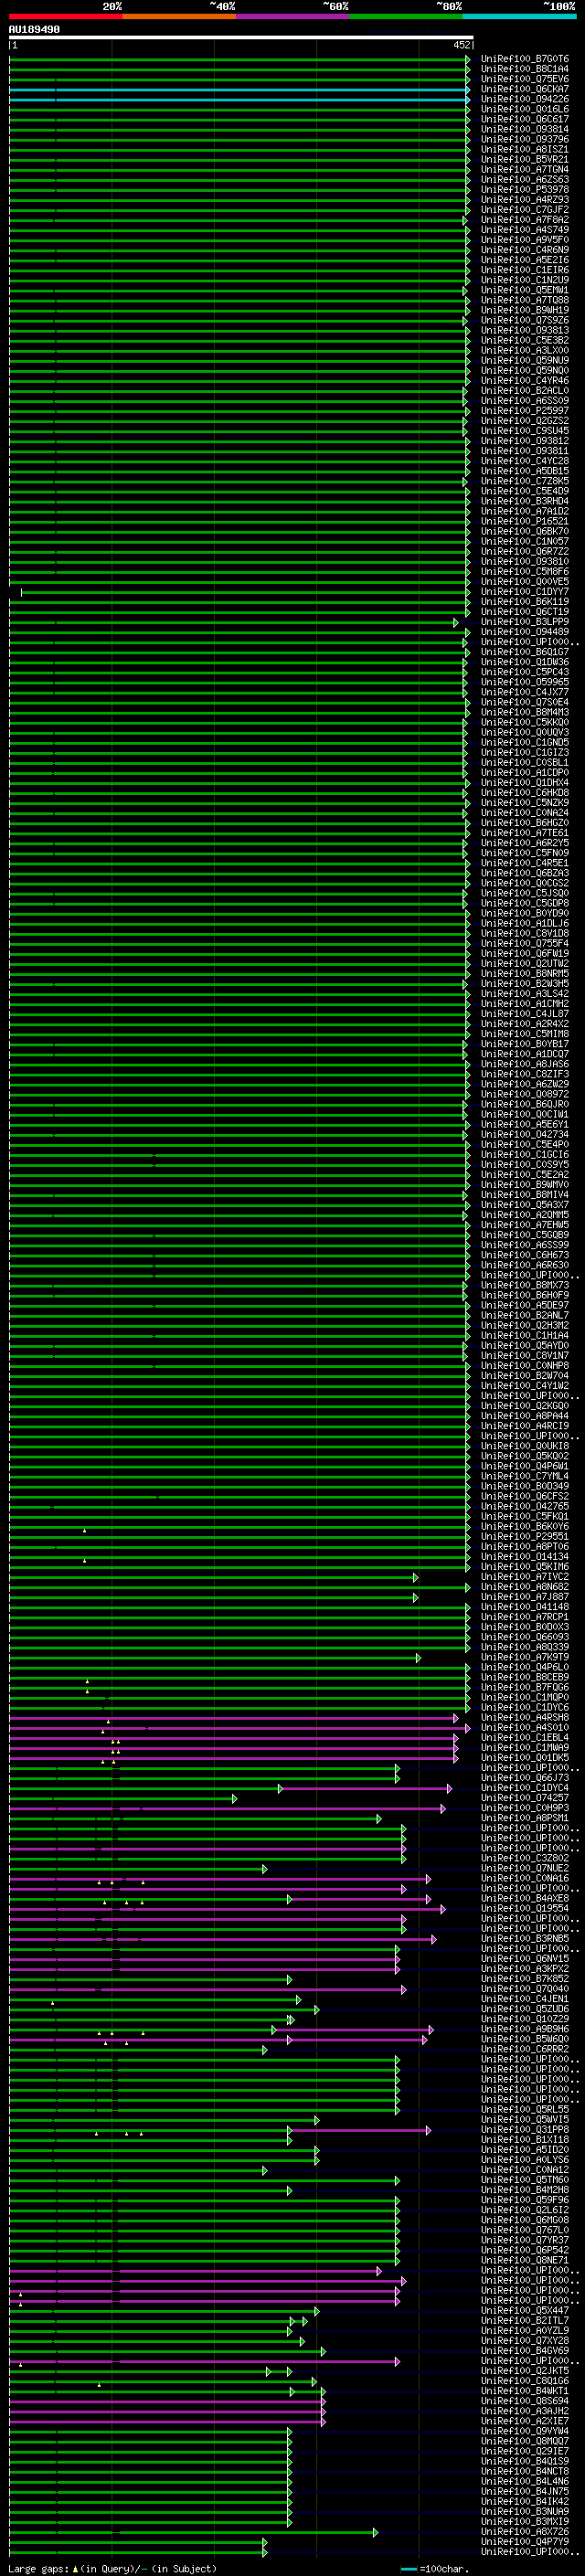The image size is (585, 2576).
Task: Select the label UniRef100_O93796
Action: (525, 139)
